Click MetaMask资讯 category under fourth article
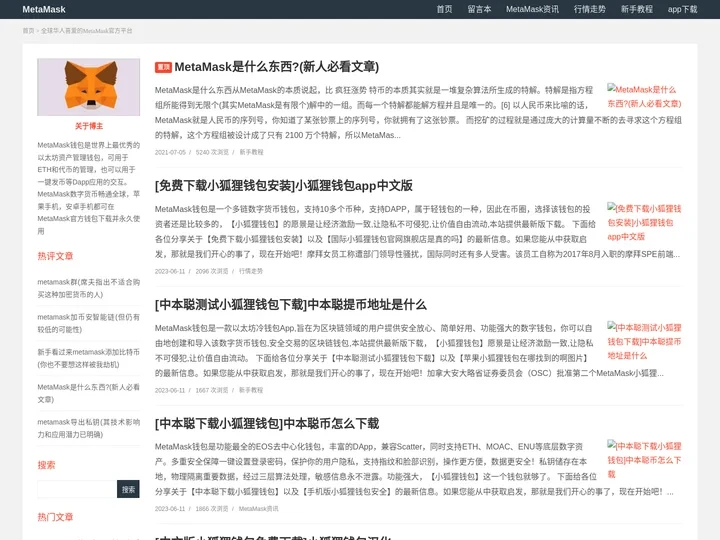 (x=259, y=508)
